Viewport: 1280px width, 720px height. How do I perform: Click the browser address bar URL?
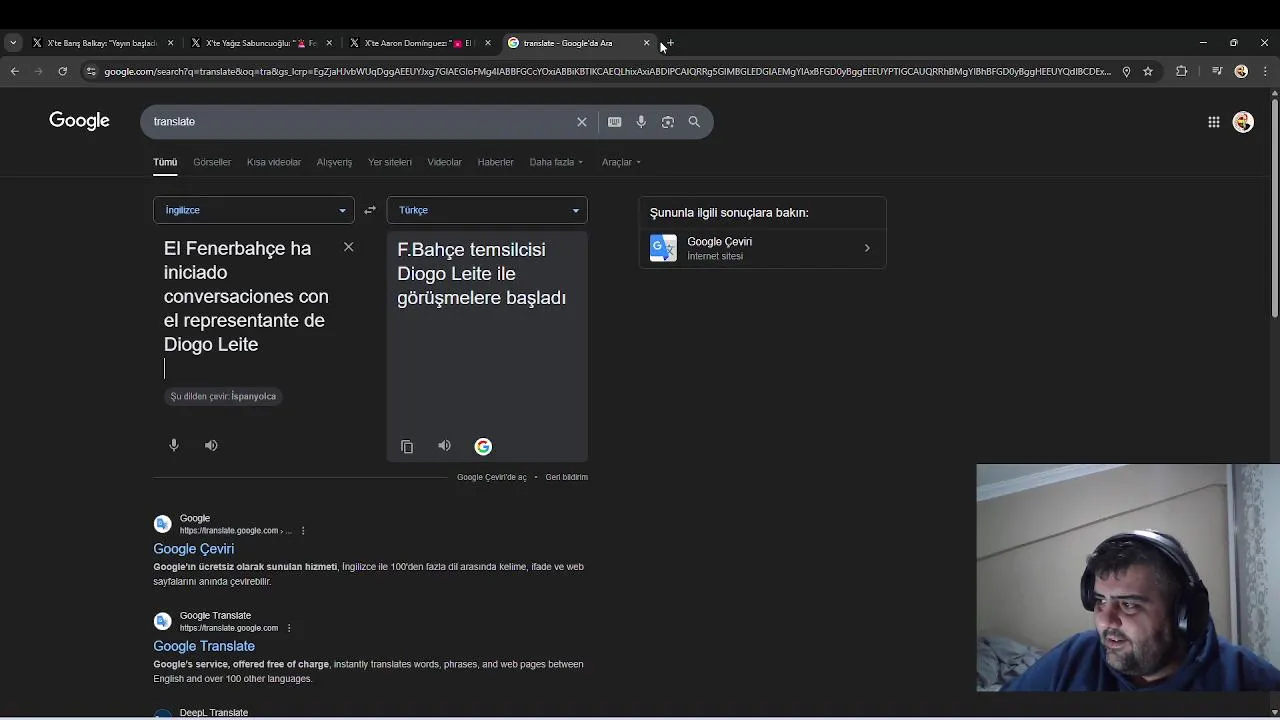coord(607,71)
